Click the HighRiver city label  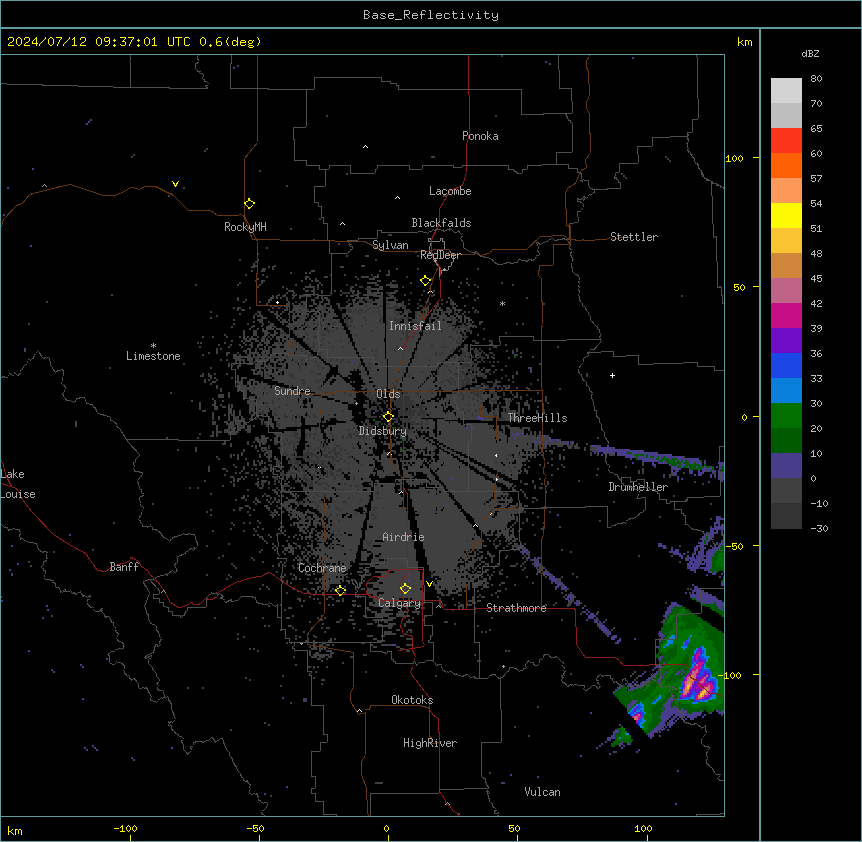[x=430, y=743]
